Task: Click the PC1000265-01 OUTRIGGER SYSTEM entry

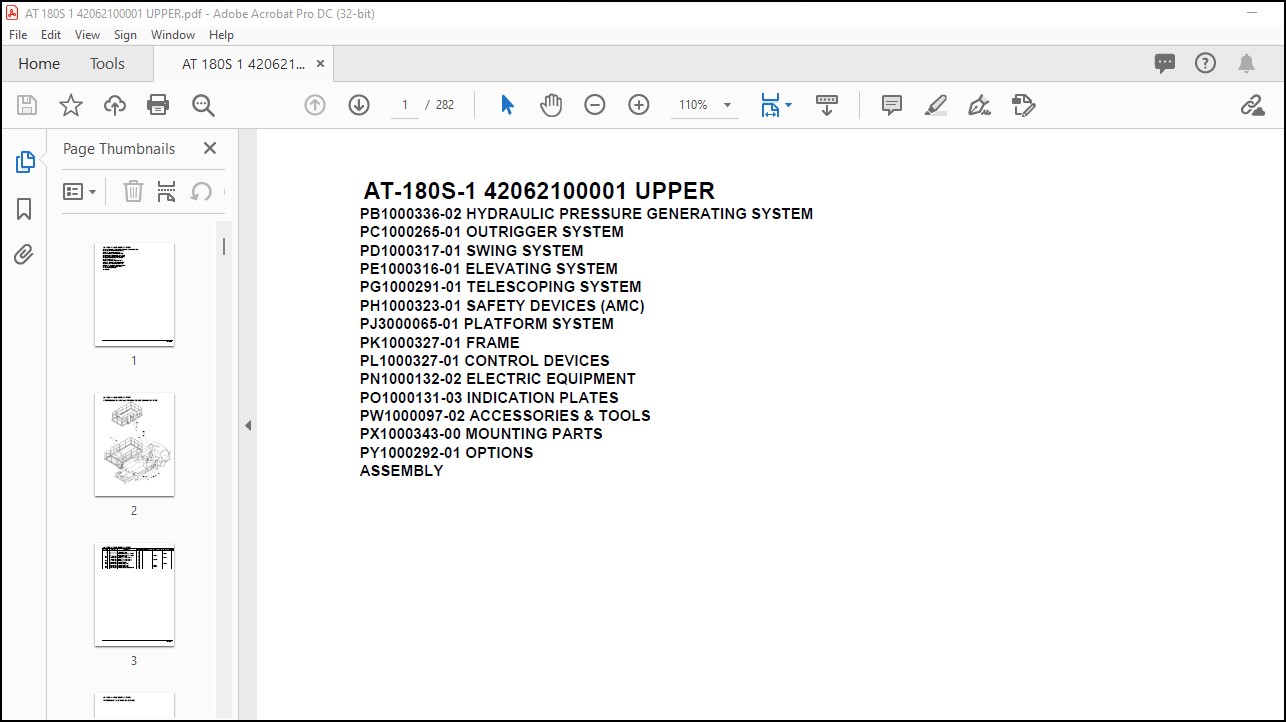Action: point(492,232)
